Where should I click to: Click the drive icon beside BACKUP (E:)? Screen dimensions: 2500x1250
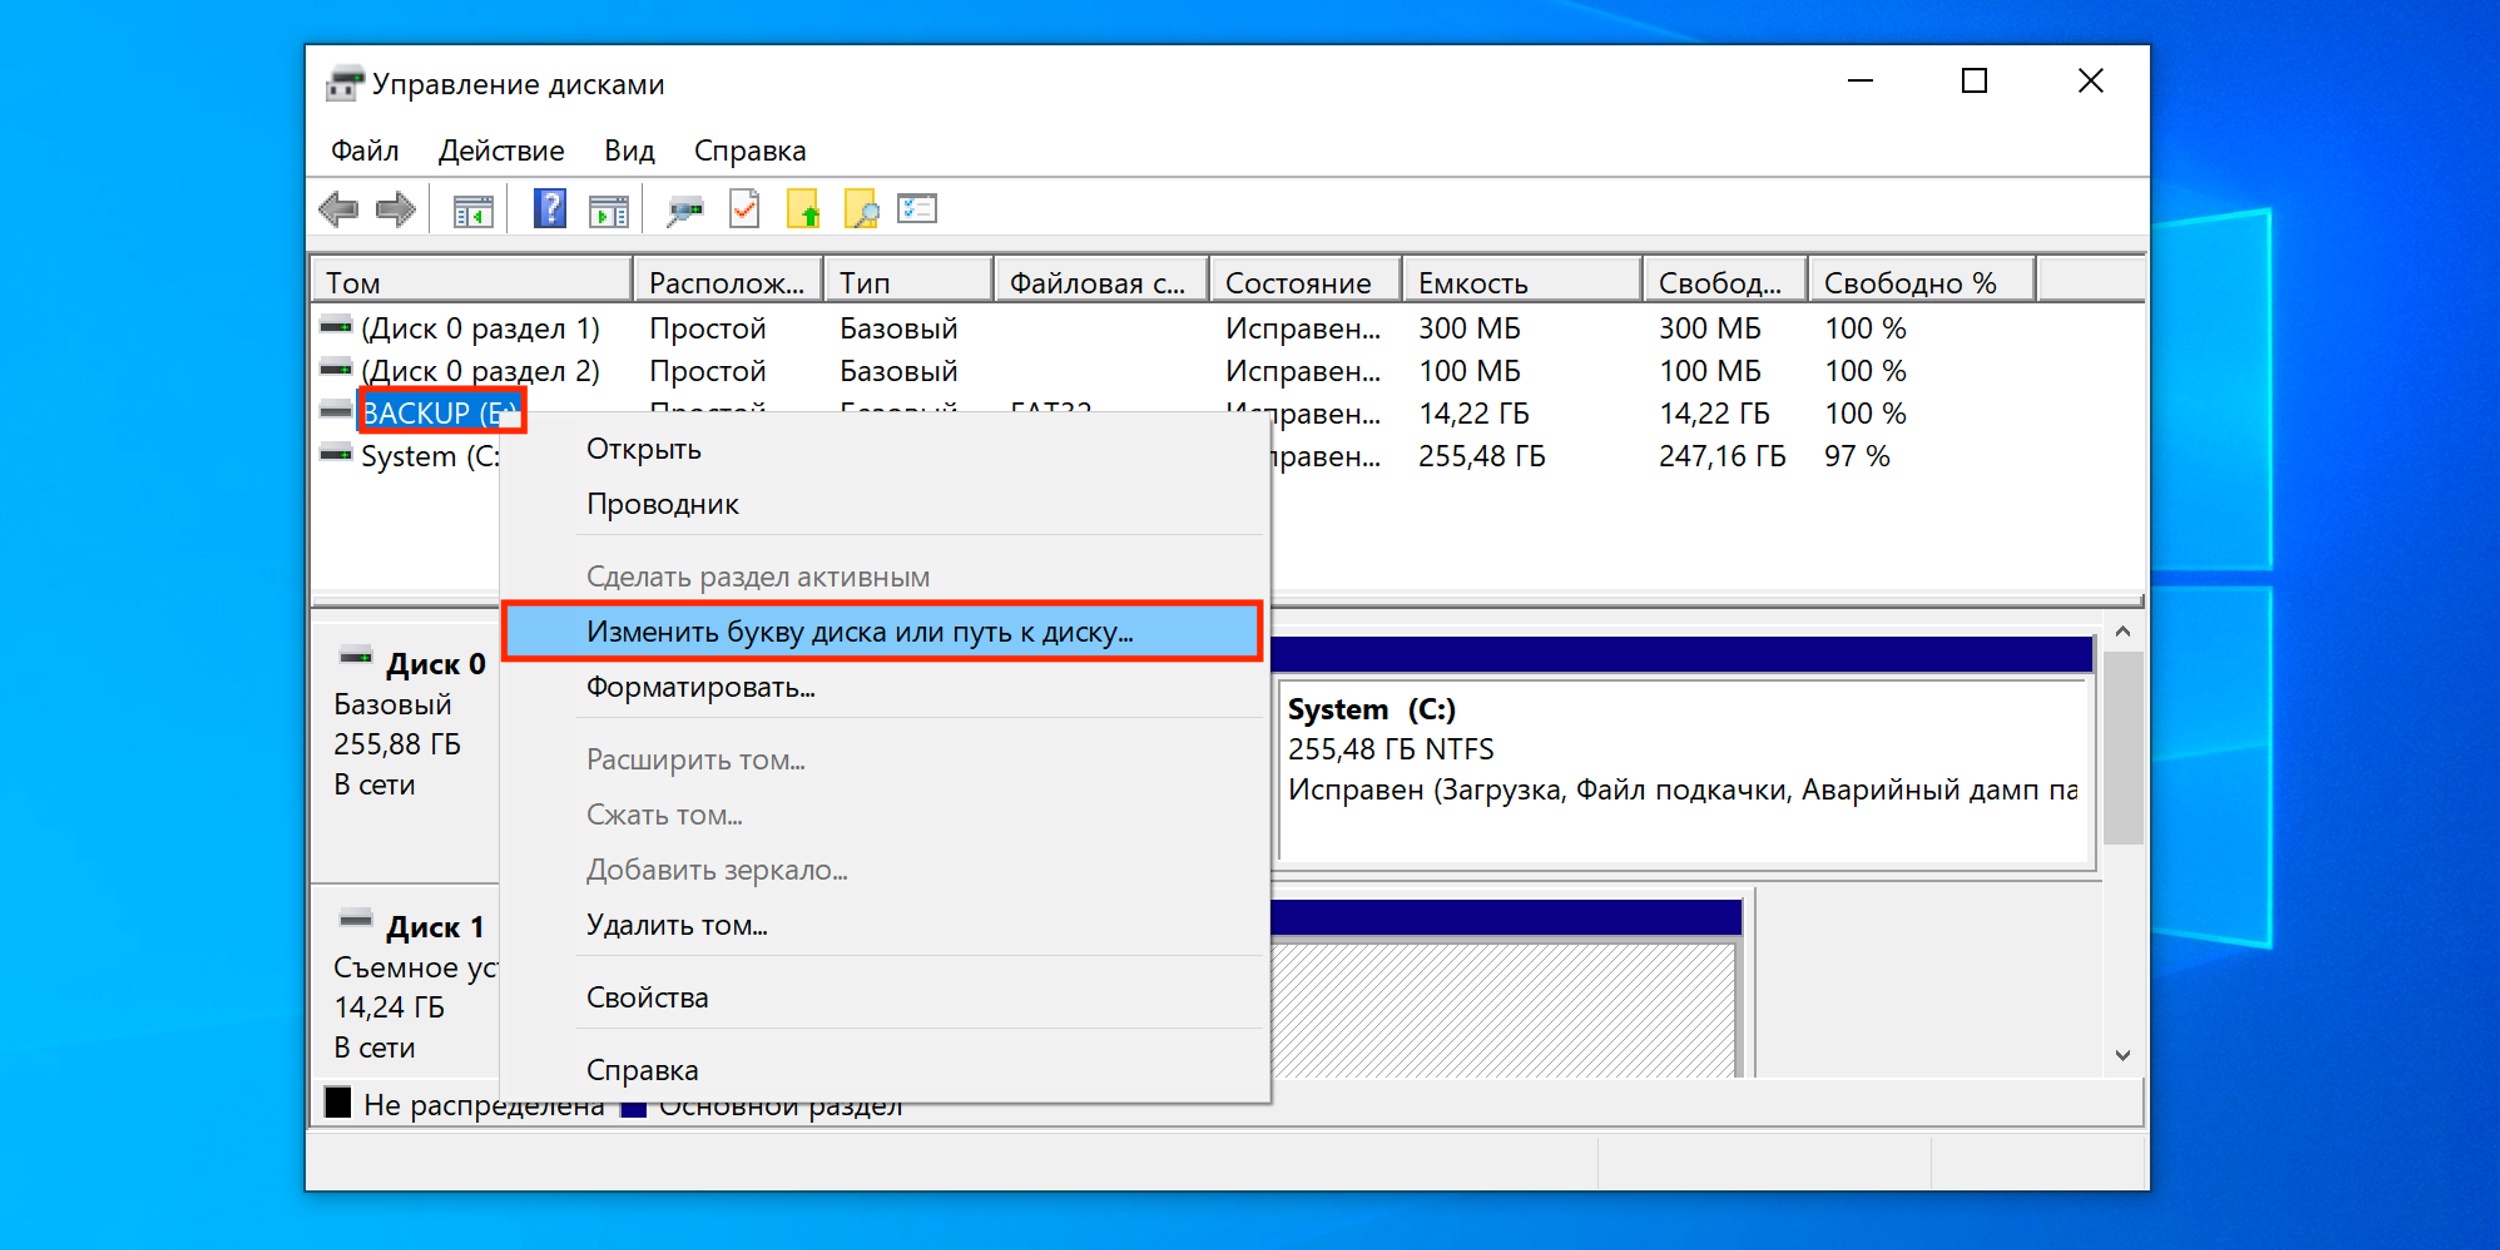pos(336,411)
